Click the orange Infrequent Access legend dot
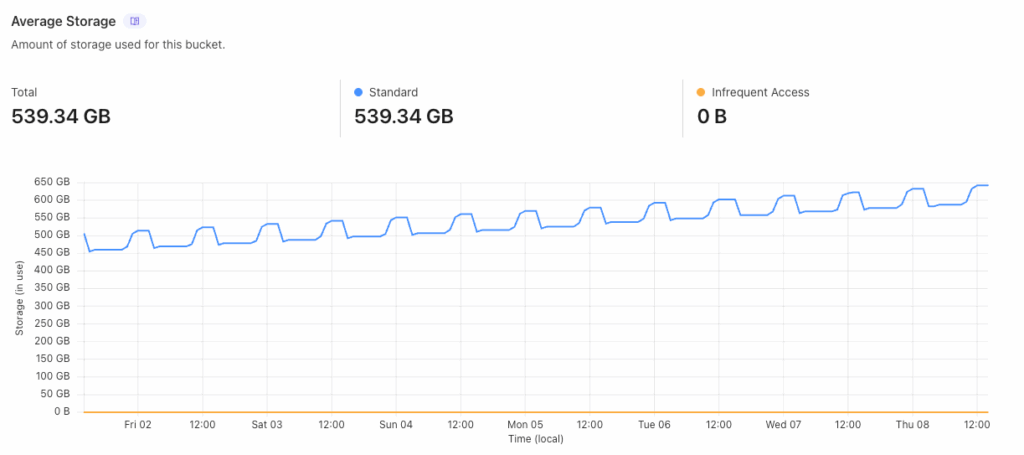This screenshot has height=455, width=1024. coord(701,92)
